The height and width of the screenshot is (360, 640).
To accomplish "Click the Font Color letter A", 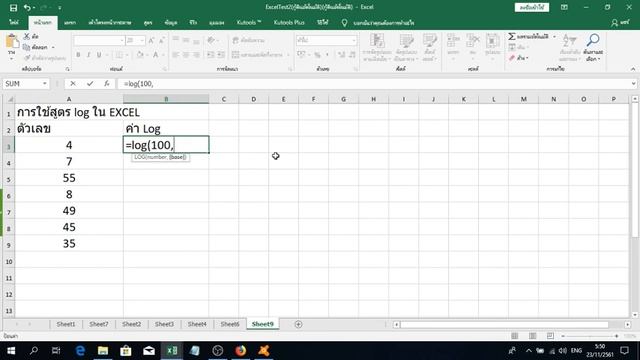I will pos(156,55).
